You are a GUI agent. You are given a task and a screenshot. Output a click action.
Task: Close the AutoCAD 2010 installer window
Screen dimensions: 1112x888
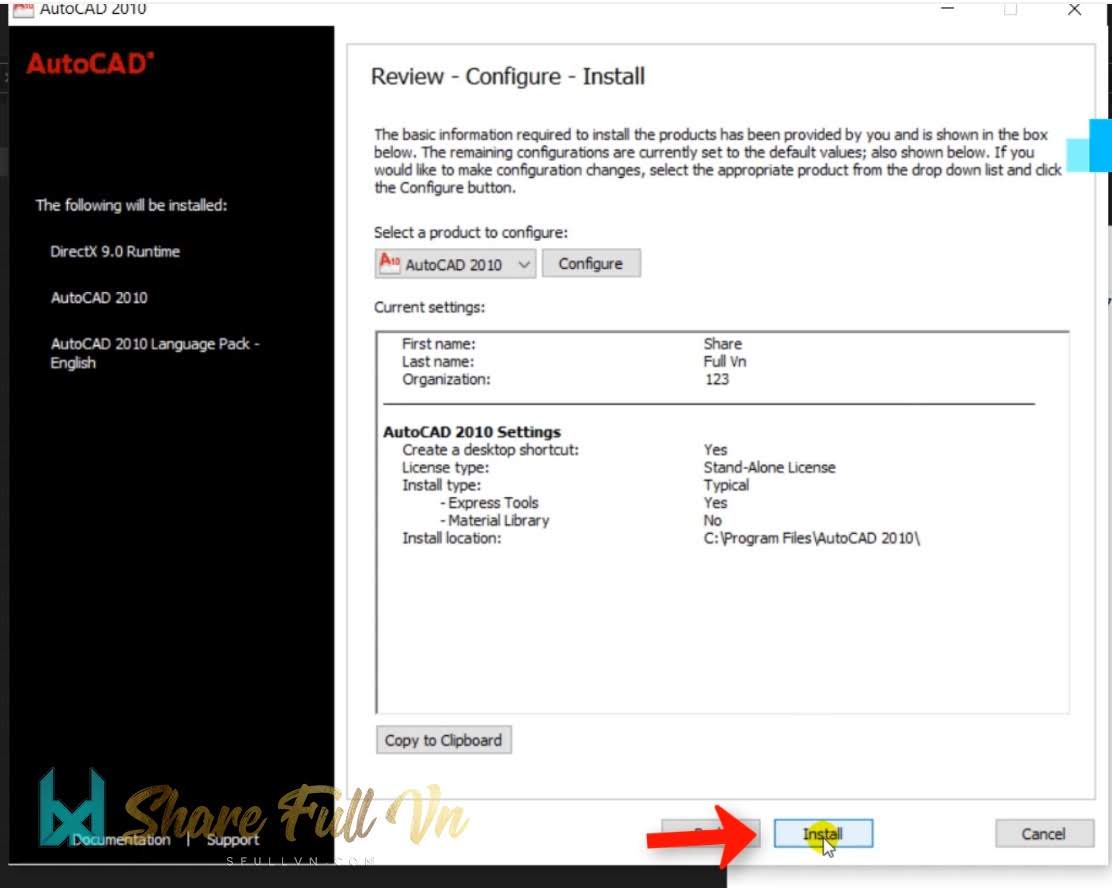(x=1074, y=9)
